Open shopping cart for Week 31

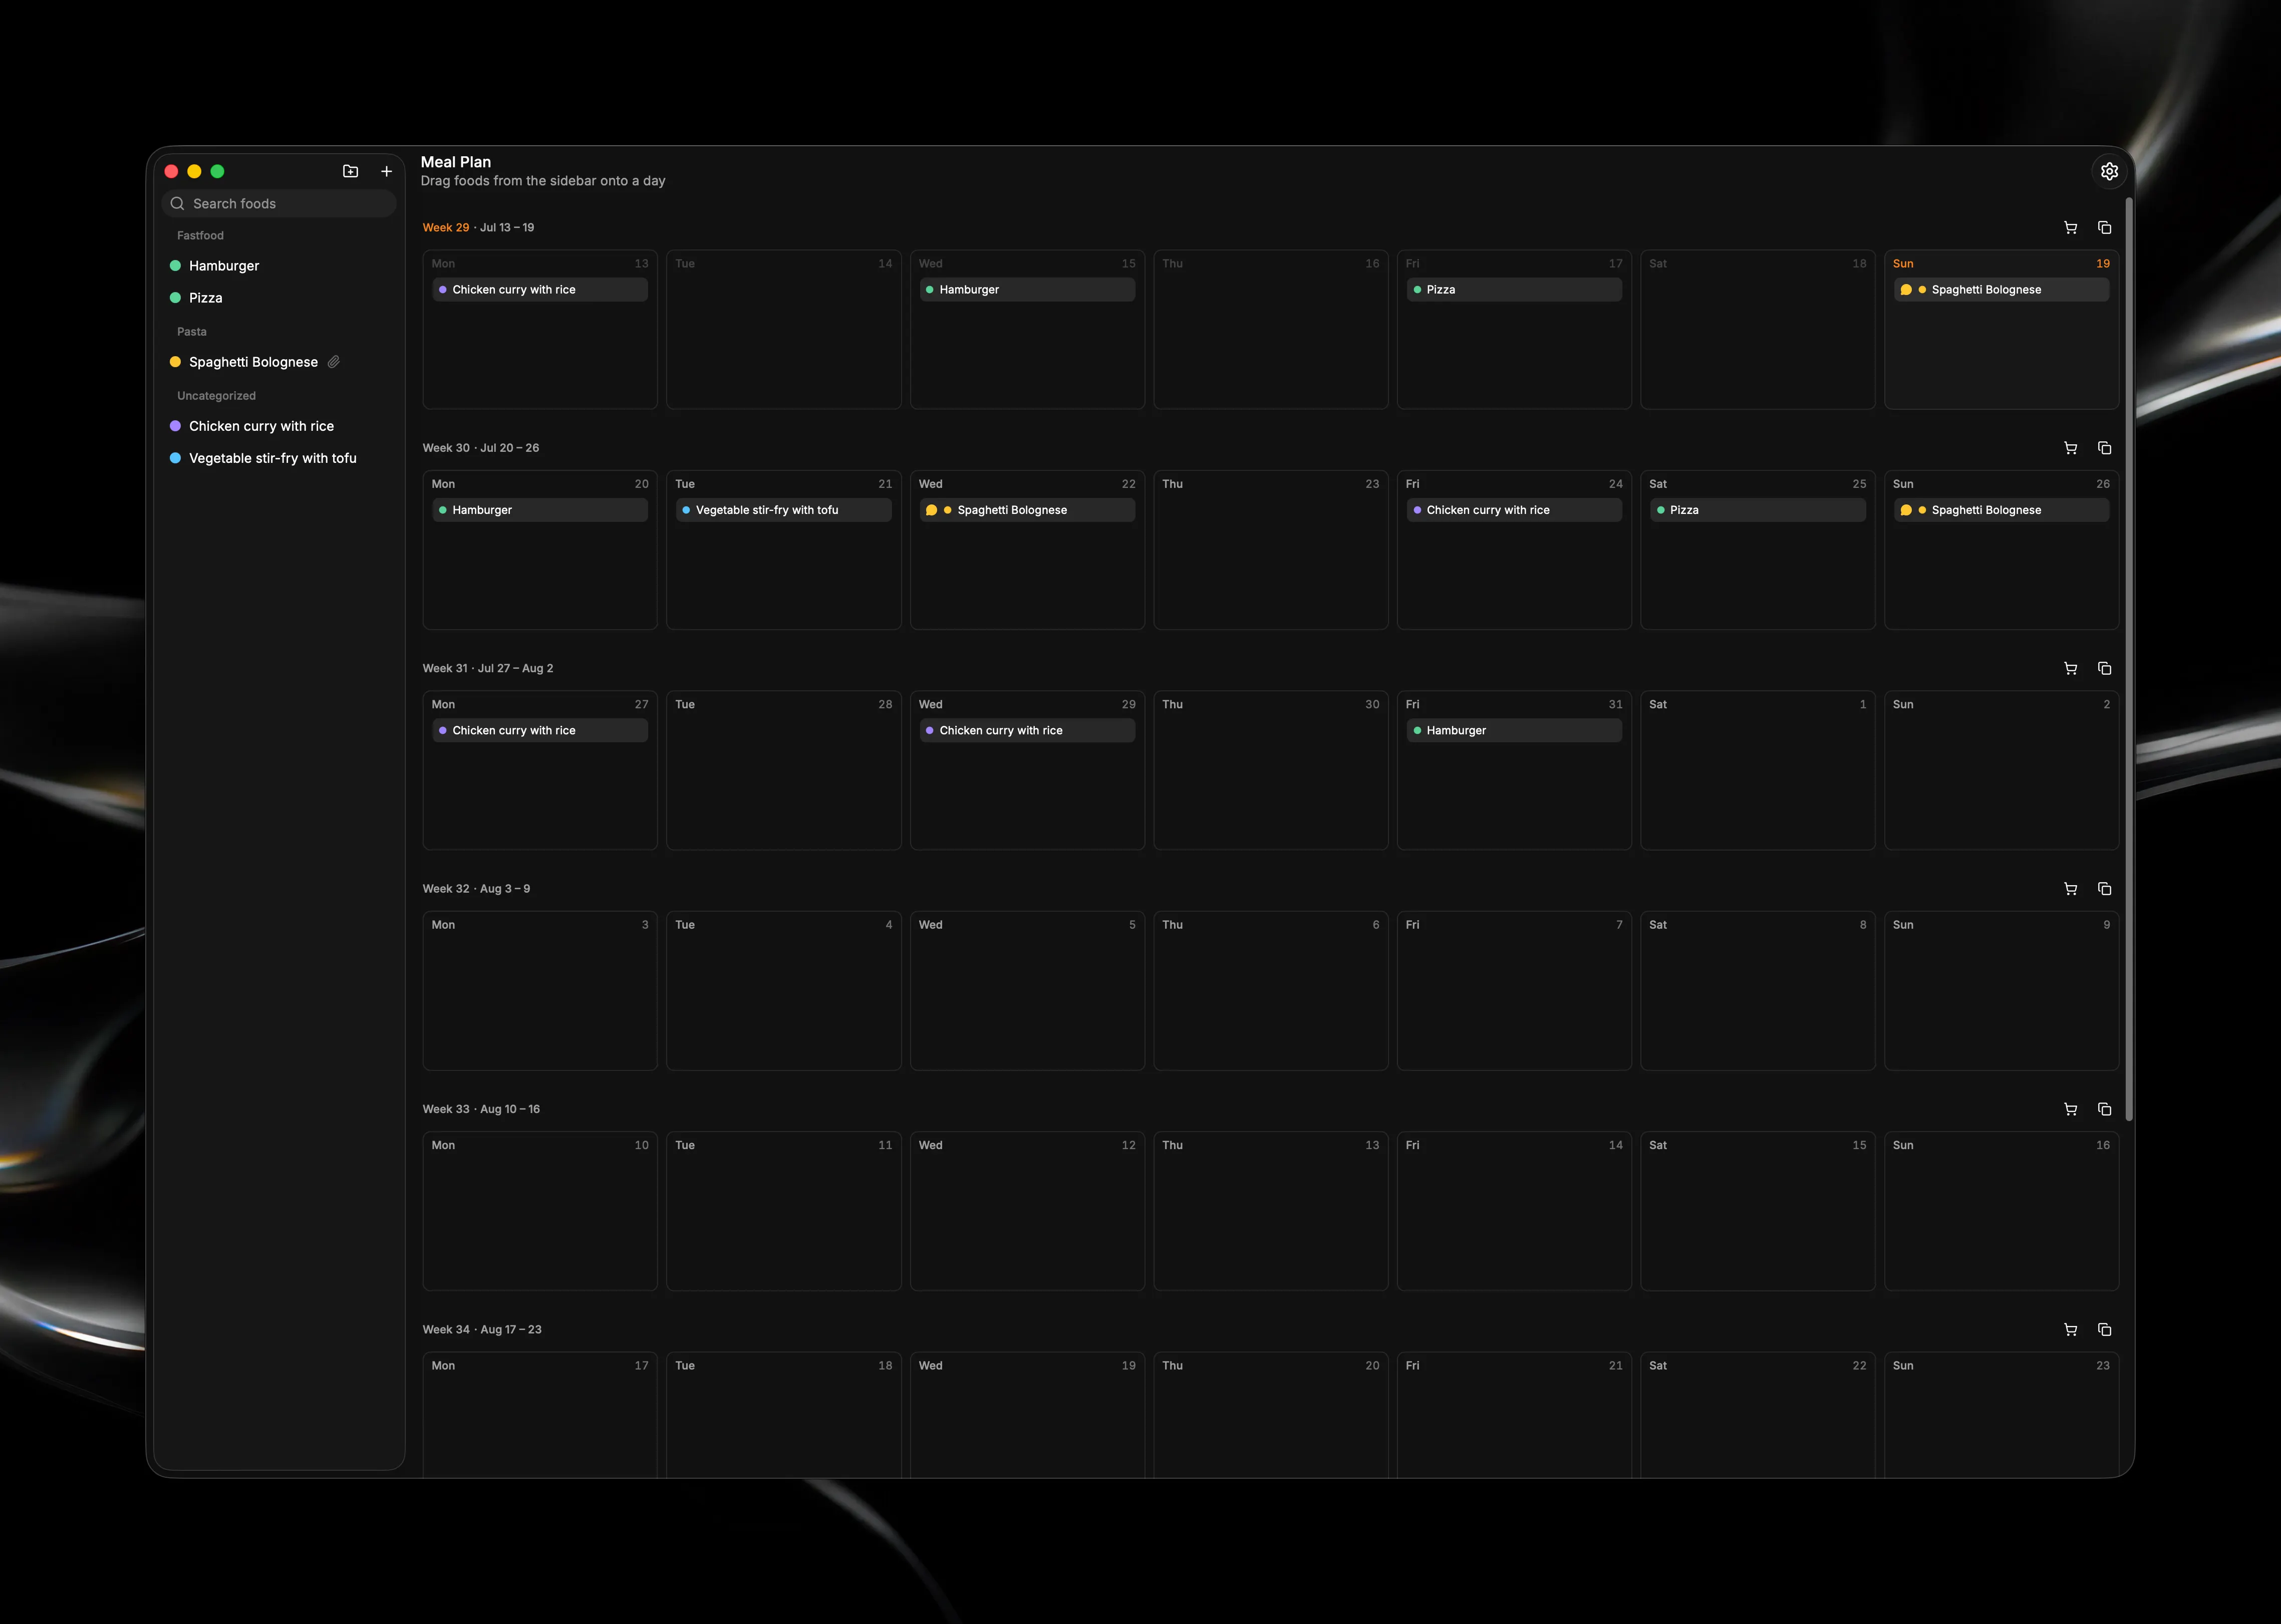2070,668
